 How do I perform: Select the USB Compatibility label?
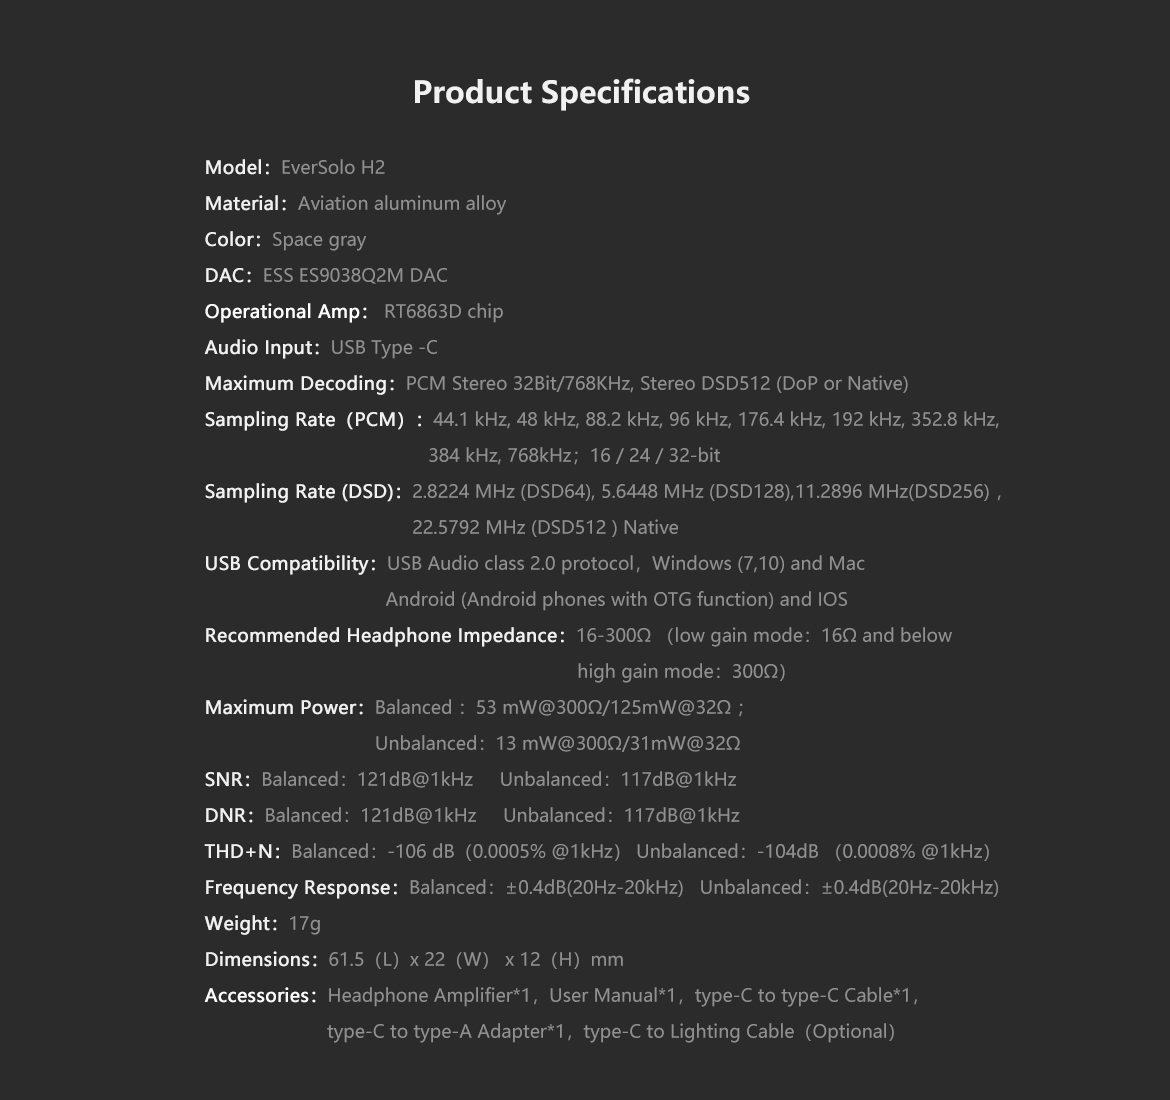(290, 563)
